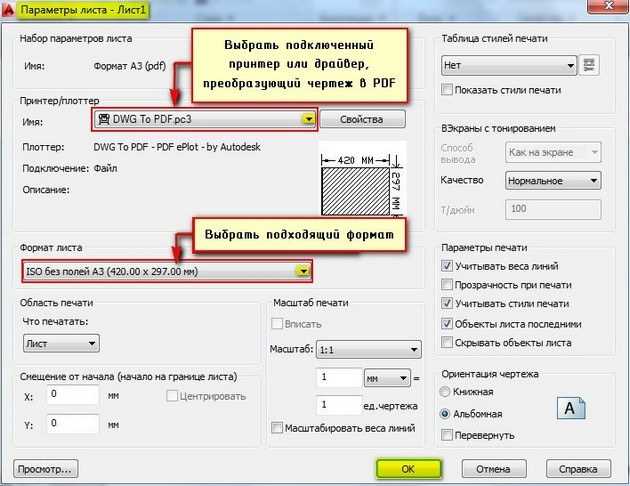
Task: Open help with Справка button
Action: (578, 469)
